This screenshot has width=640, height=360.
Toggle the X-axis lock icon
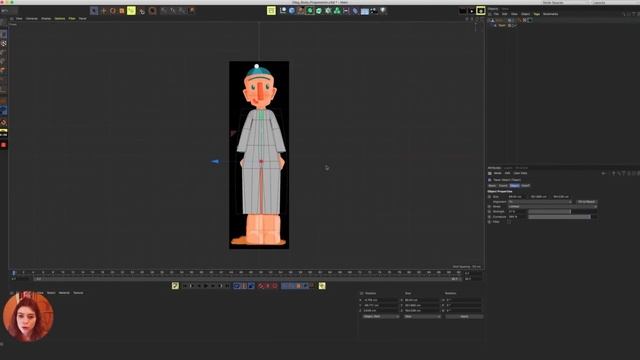164,11
